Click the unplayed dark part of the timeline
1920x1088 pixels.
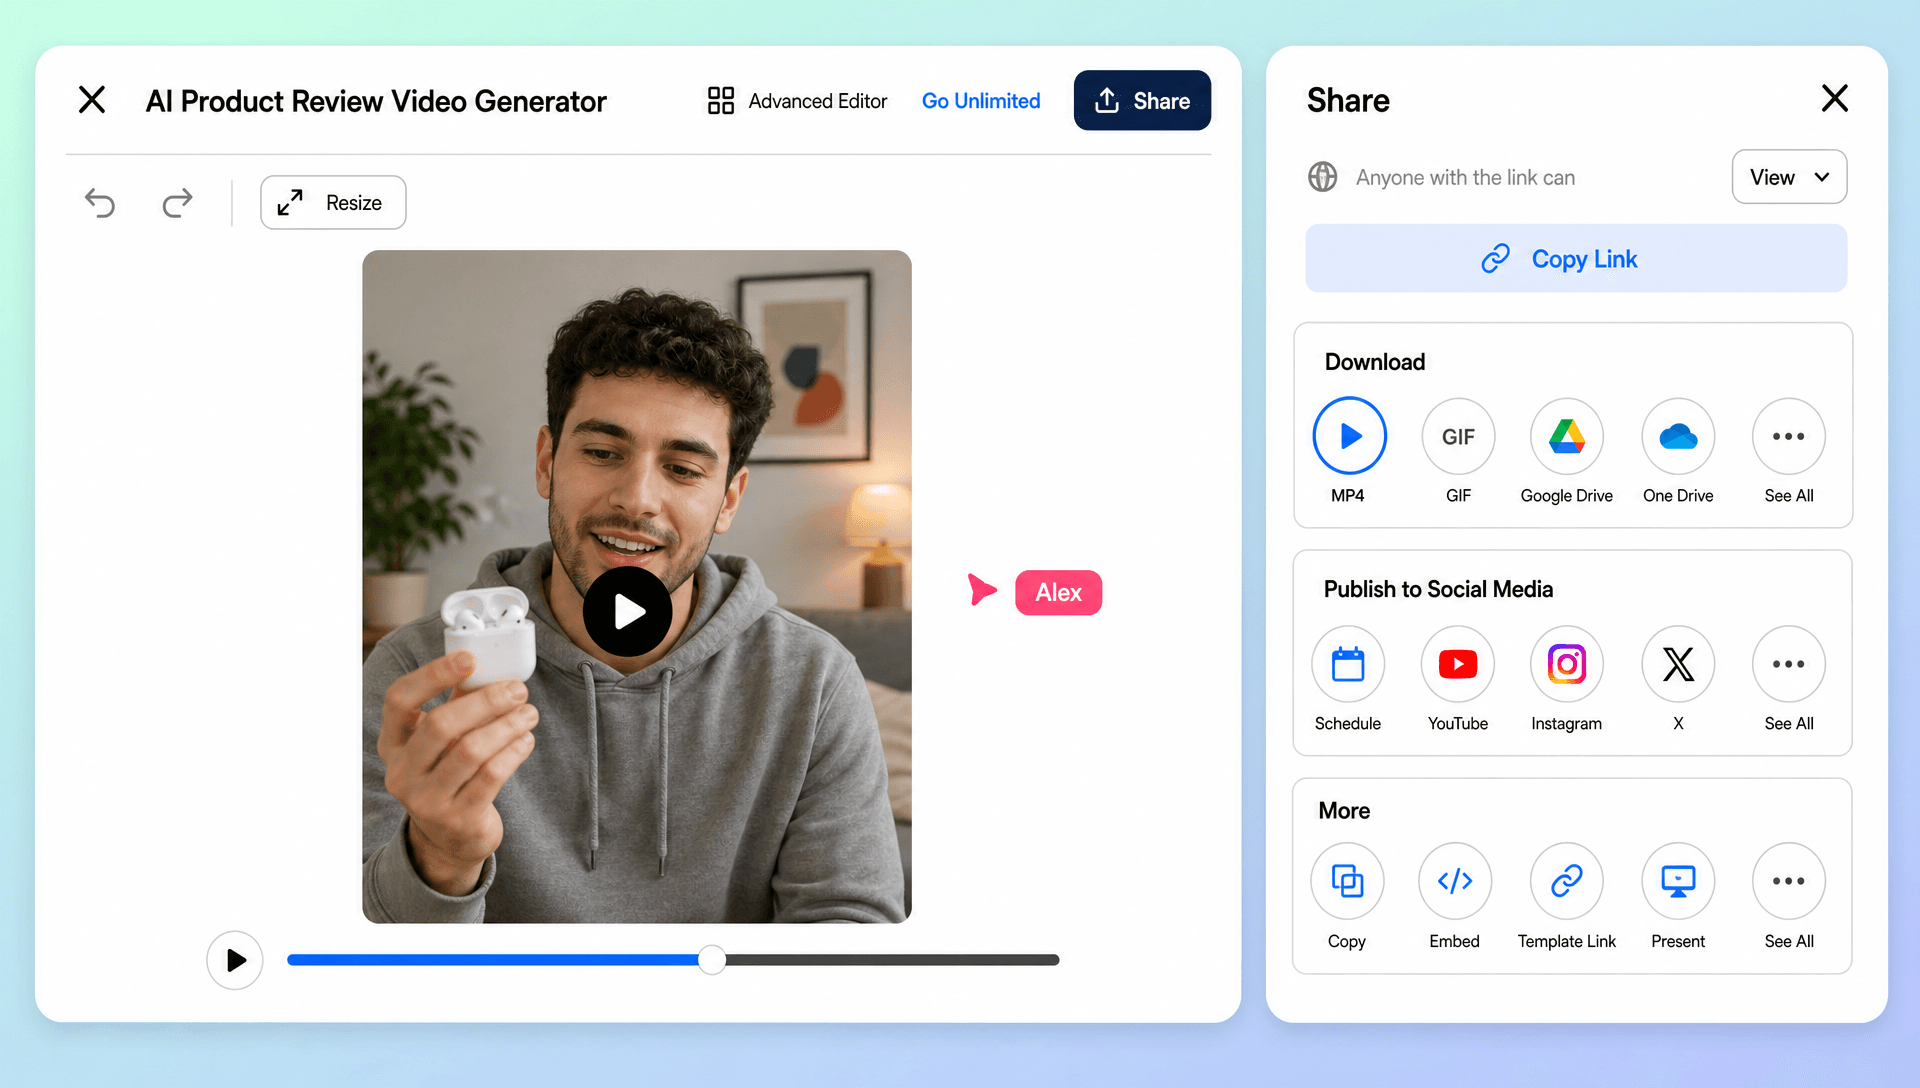tap(892, 960)
